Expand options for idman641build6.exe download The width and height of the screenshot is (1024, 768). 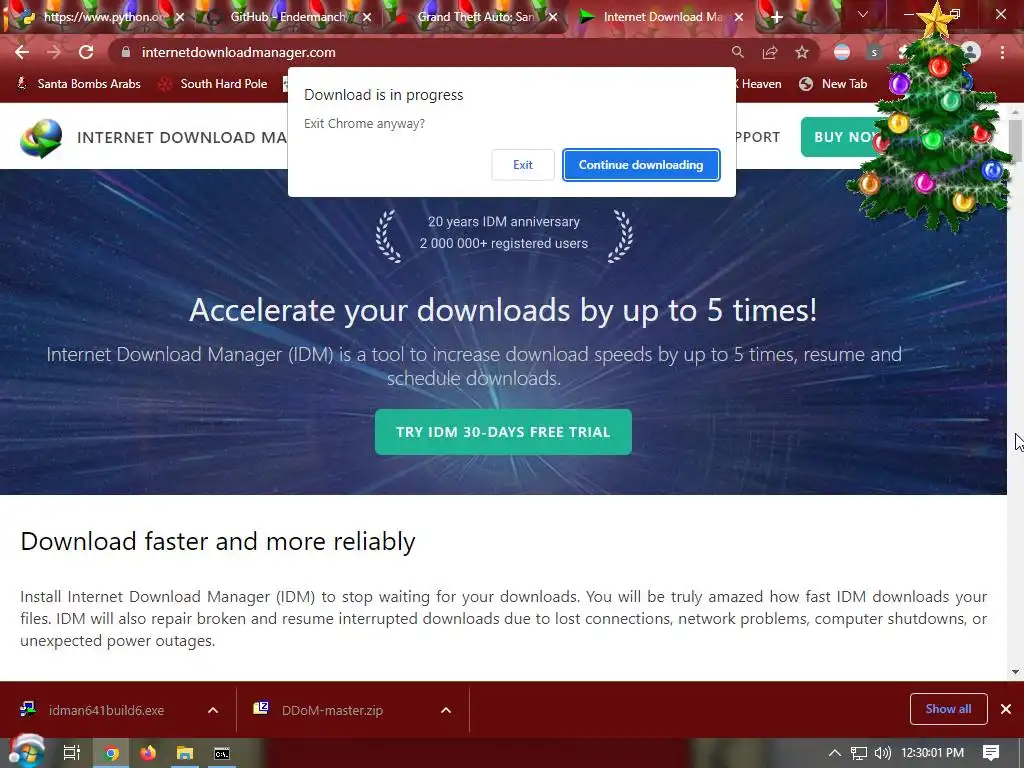[x=213, y=710]
